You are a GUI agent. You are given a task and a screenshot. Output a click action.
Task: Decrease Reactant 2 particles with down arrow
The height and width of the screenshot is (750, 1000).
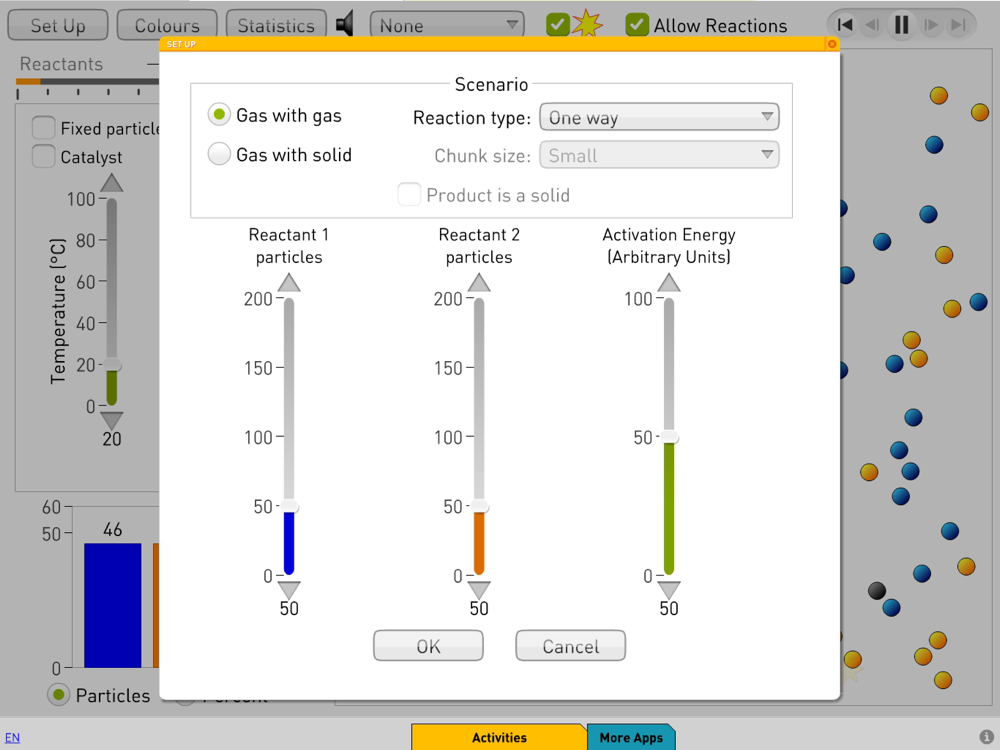[479, 589]
